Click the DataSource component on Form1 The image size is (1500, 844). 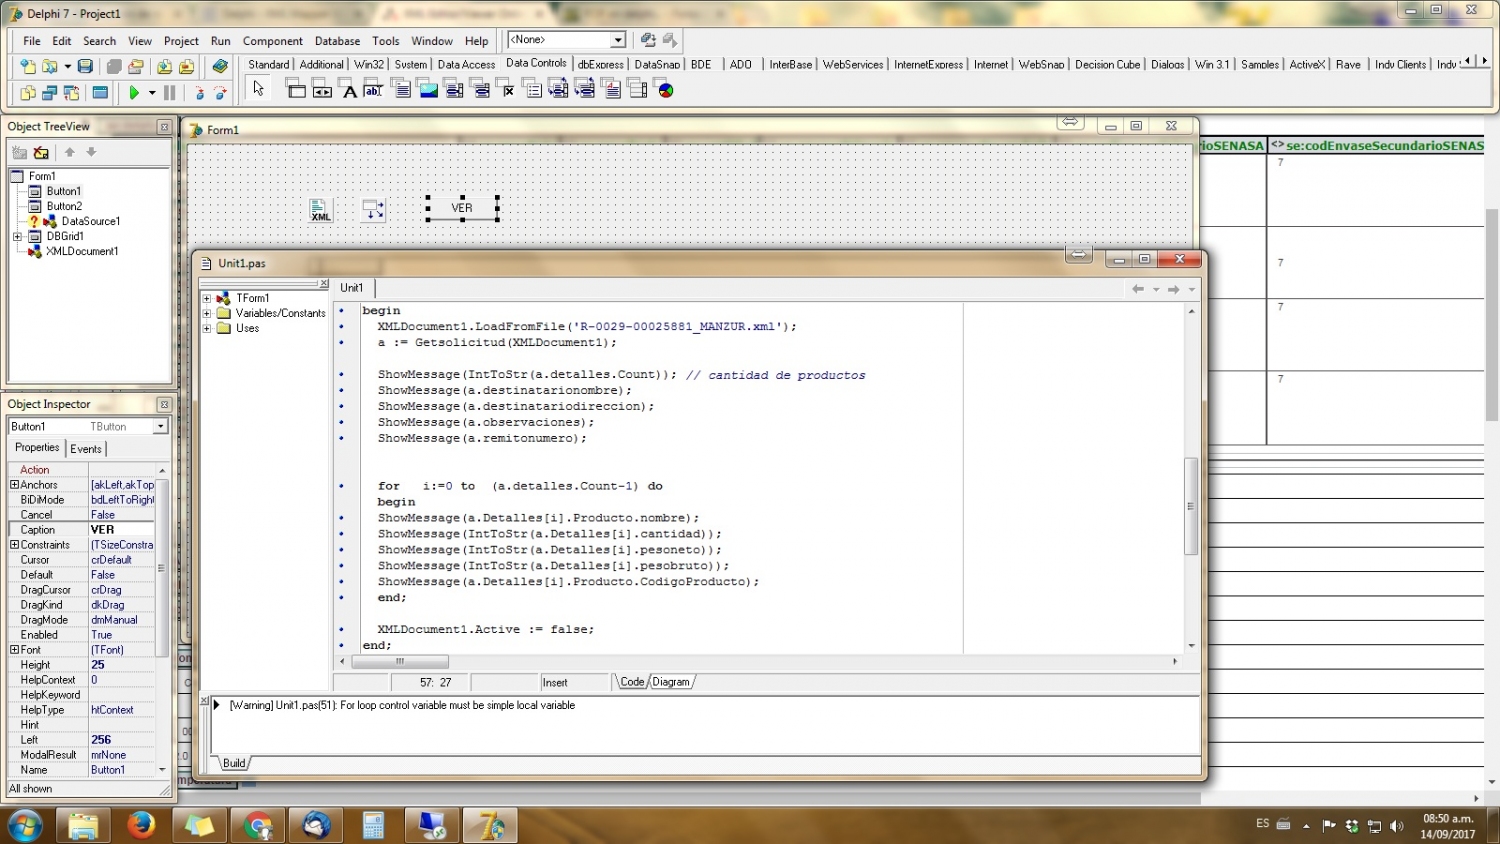tap(373, 209)
